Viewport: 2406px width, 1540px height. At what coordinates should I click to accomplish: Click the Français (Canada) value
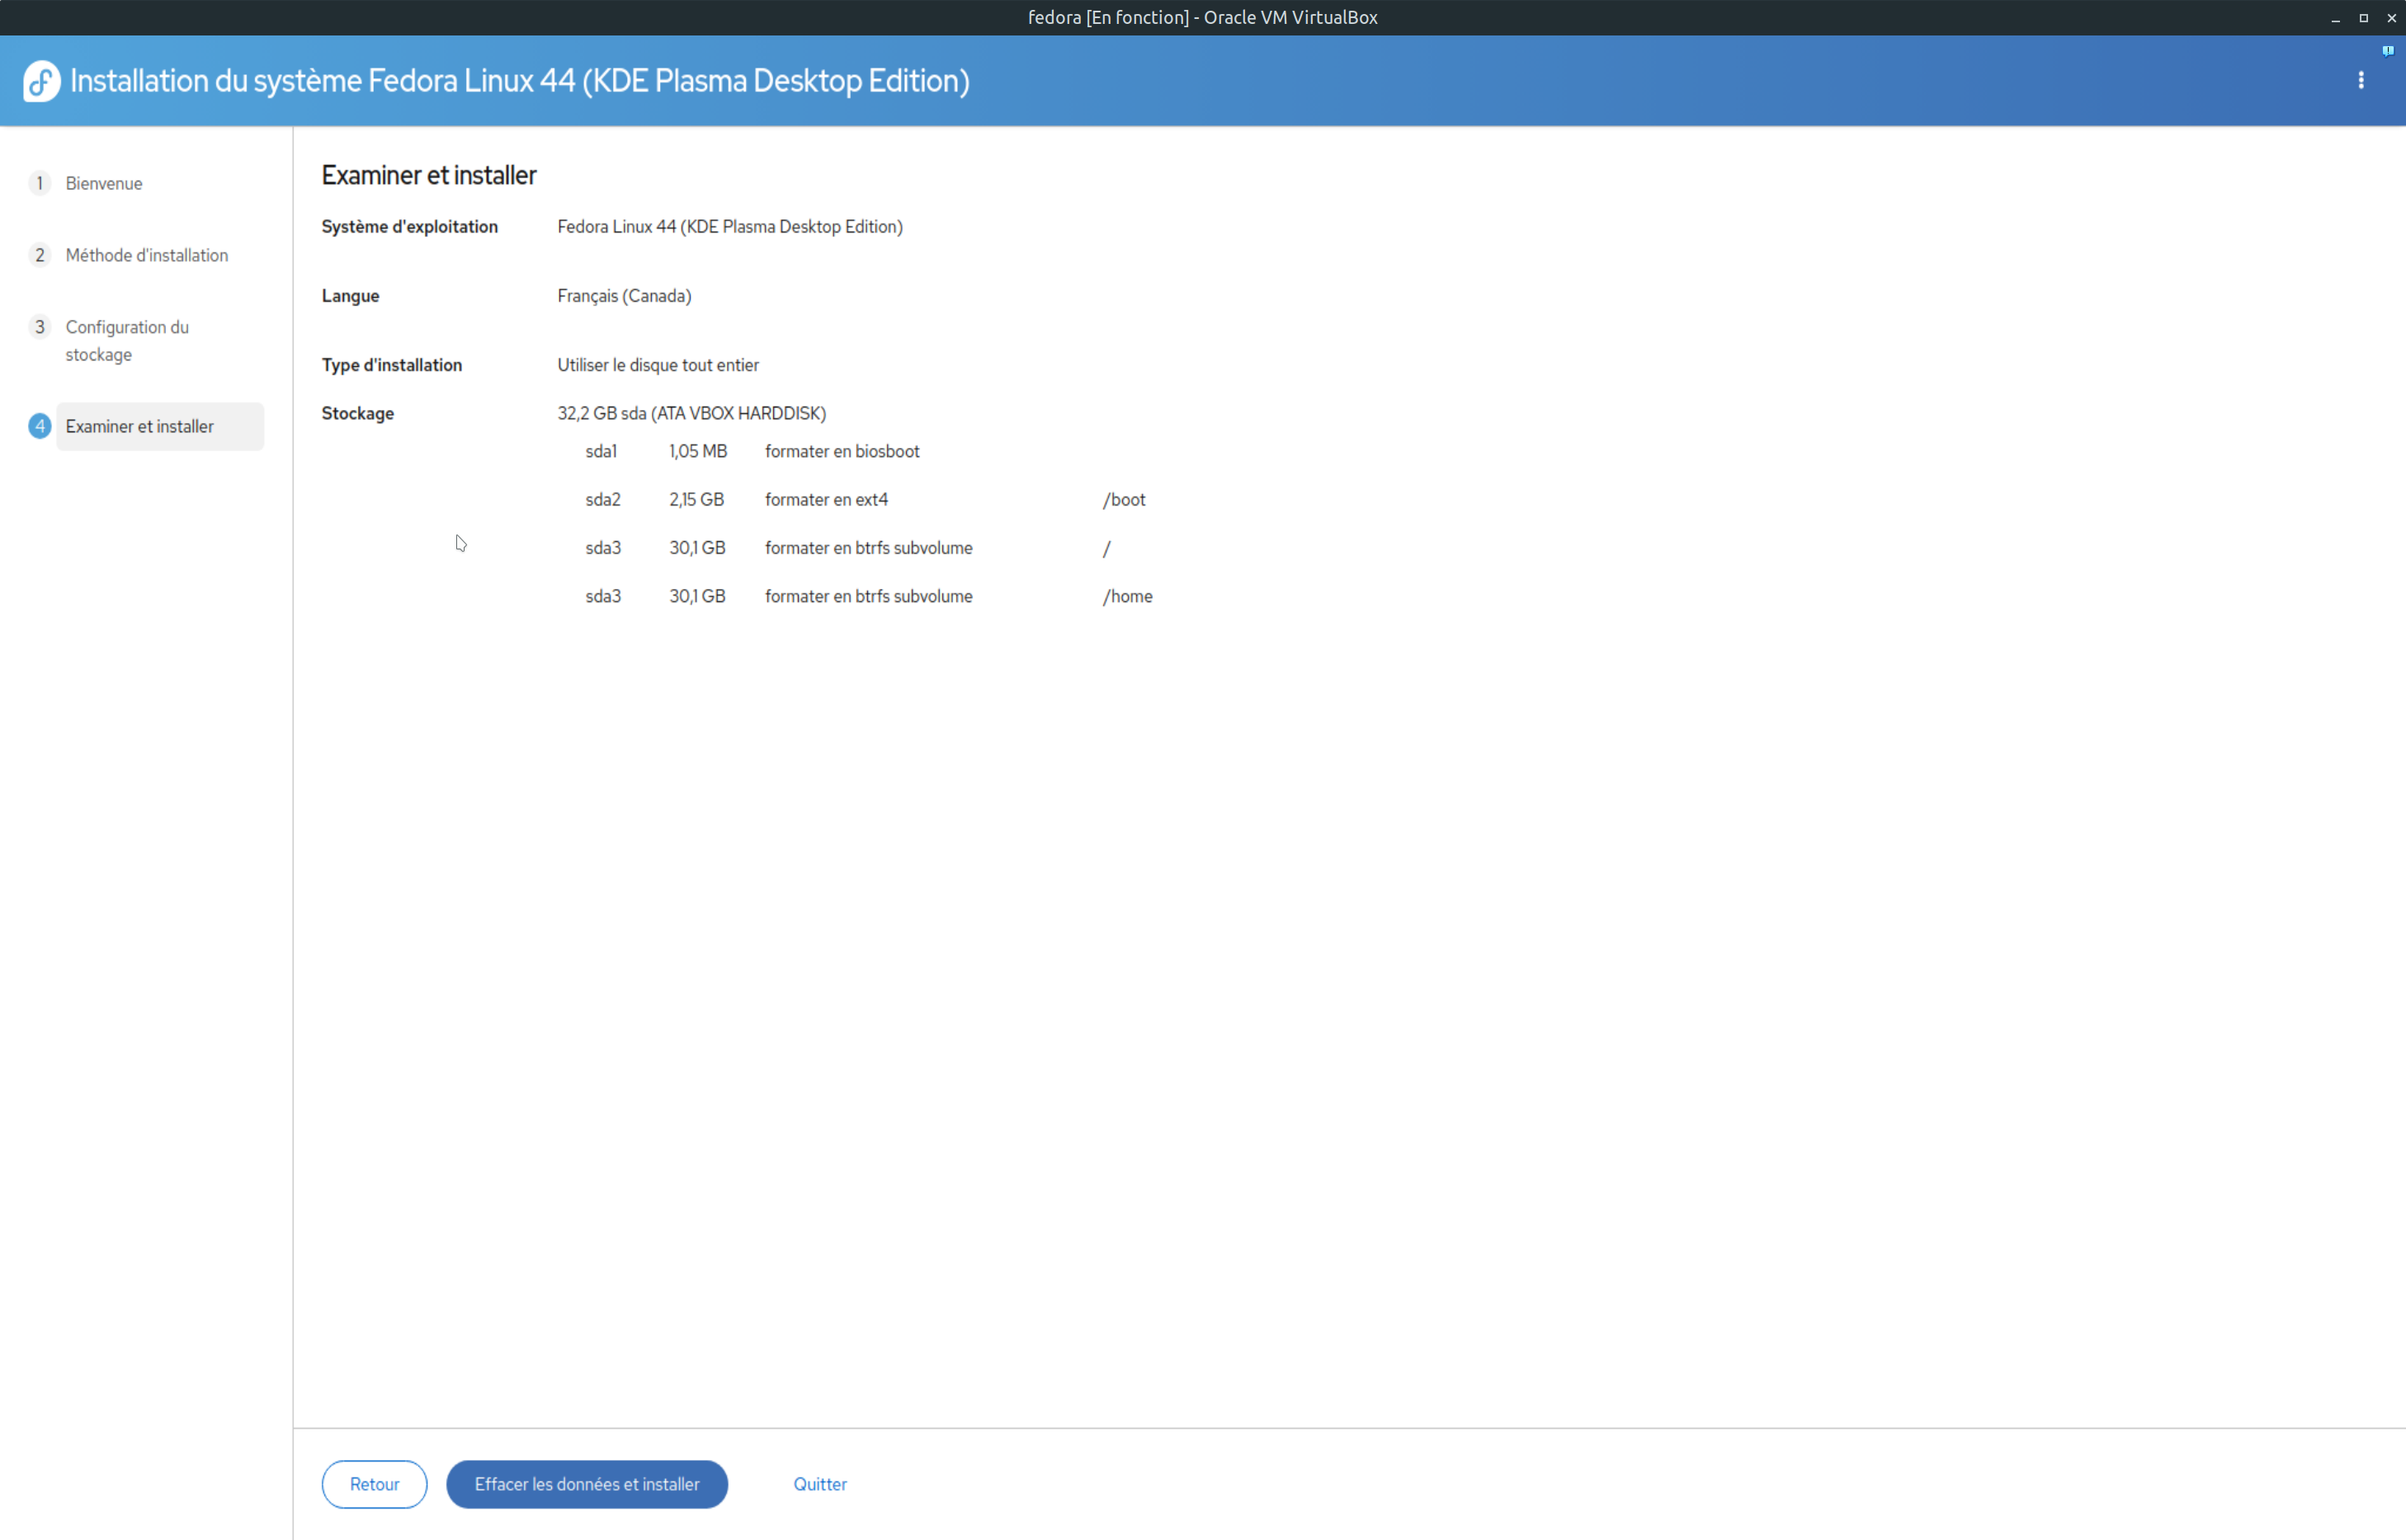624,296
